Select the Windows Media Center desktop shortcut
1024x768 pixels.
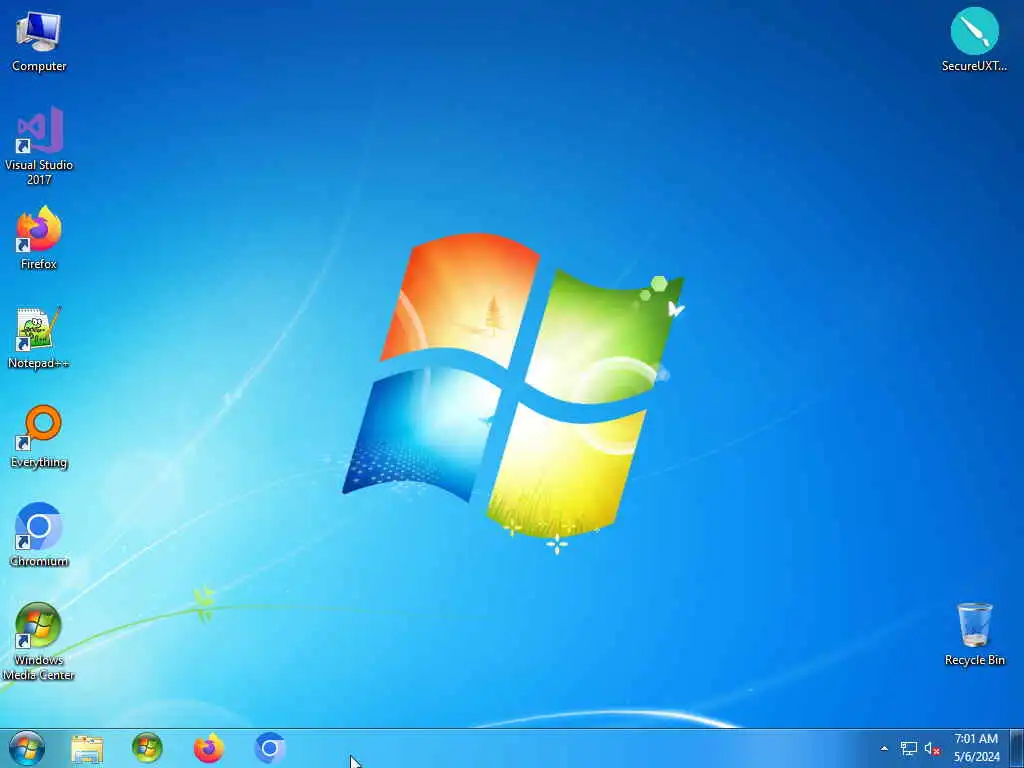point(39,642)
